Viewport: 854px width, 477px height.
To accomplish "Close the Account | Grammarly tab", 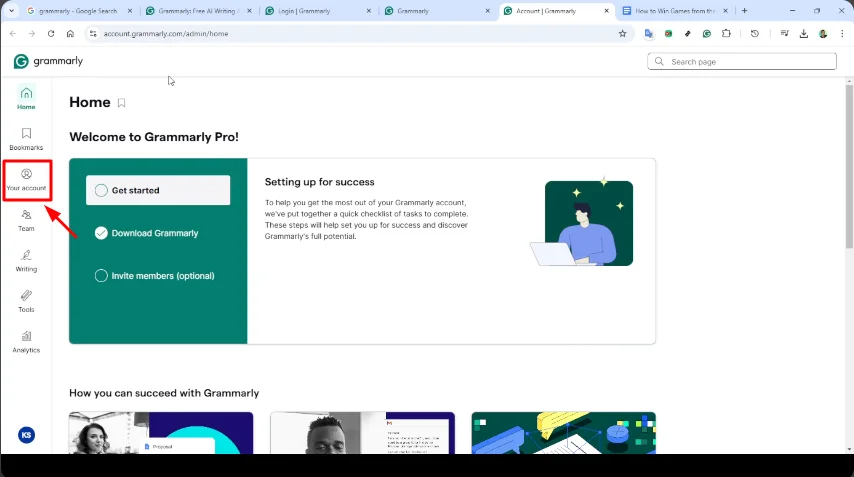I will (x=606, y=11).
